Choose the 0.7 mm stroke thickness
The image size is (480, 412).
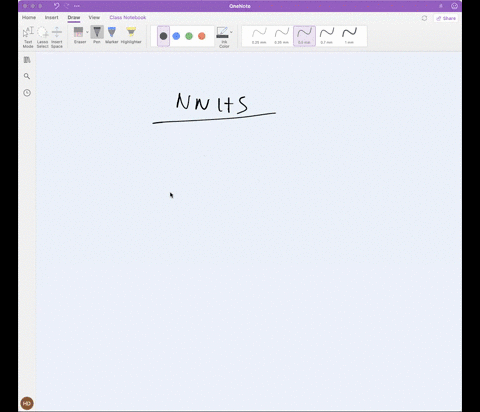tap(327, 36)
